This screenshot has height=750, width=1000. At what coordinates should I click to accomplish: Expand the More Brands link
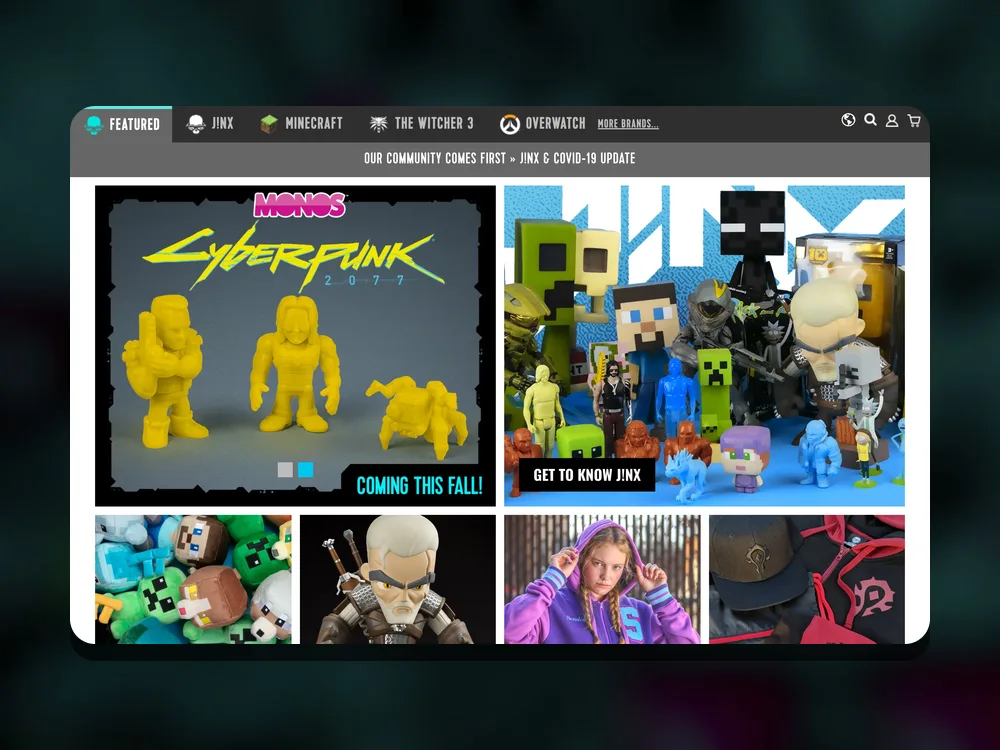click(628, 124)
